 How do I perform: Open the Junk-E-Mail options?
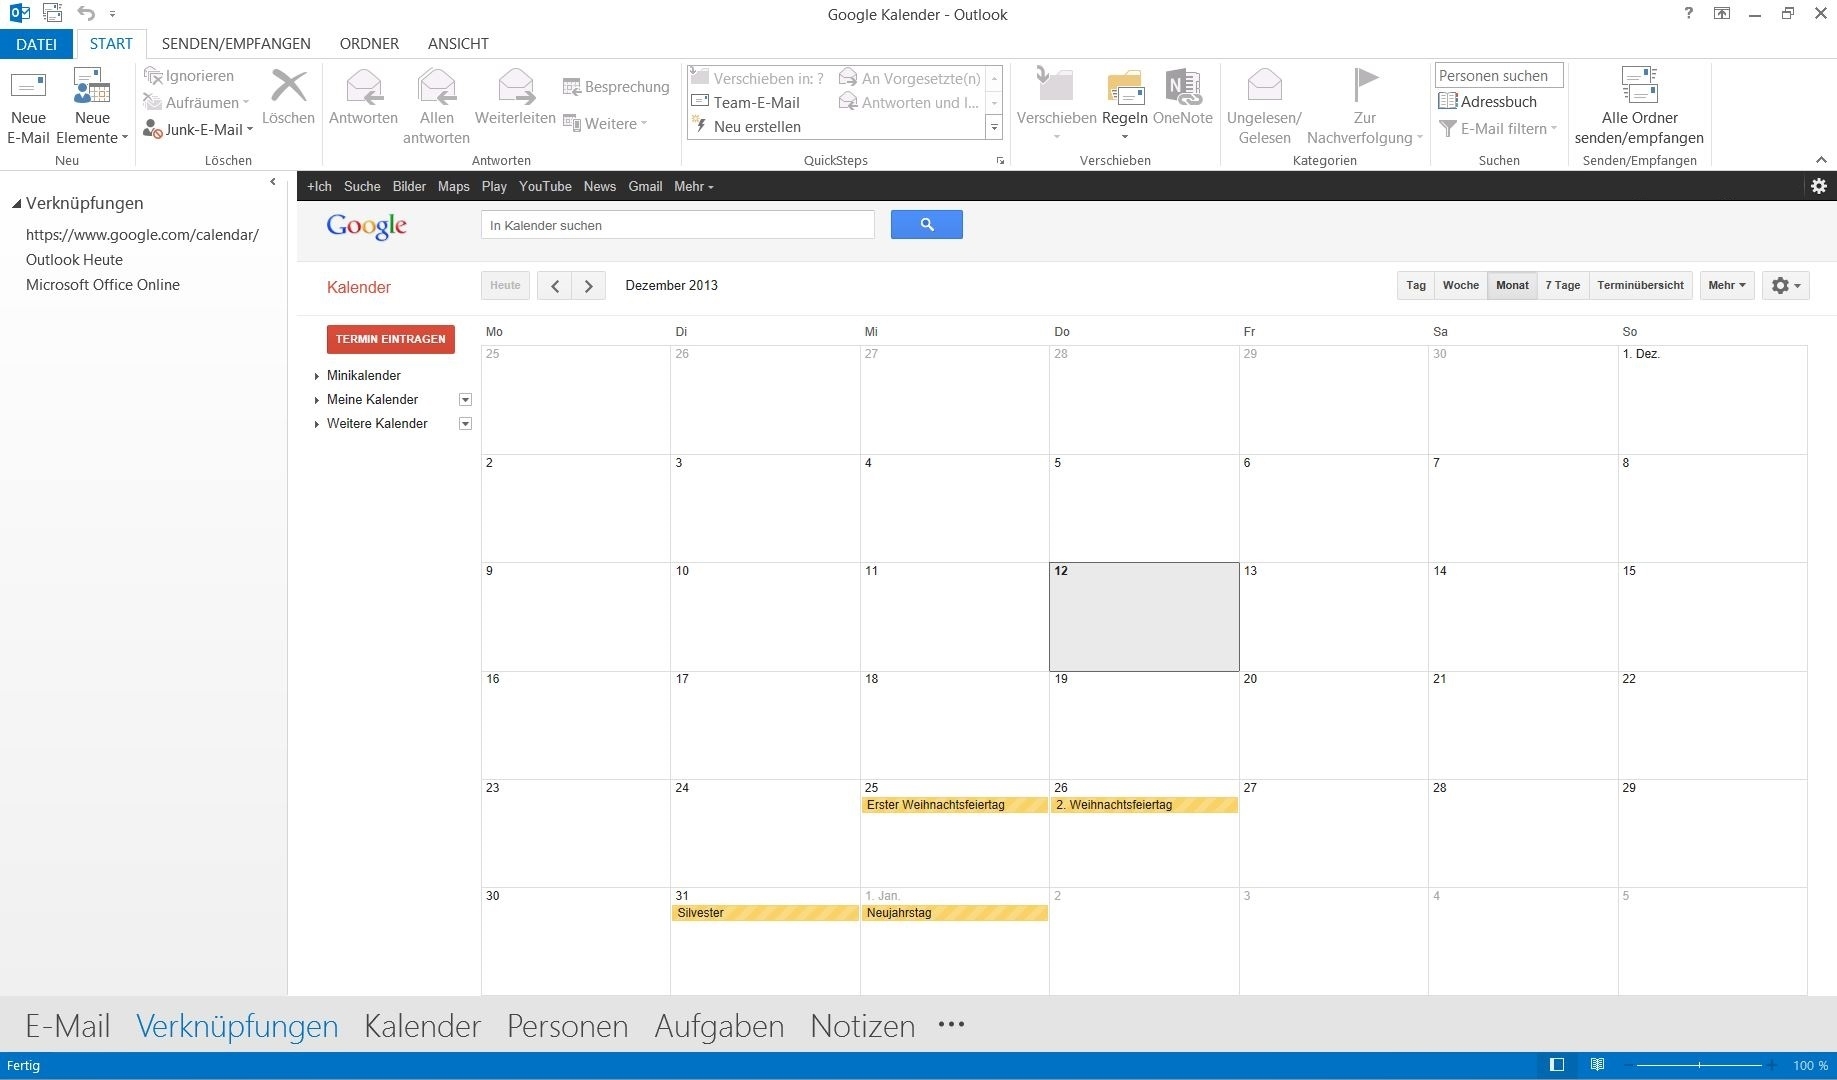(198, 129)
